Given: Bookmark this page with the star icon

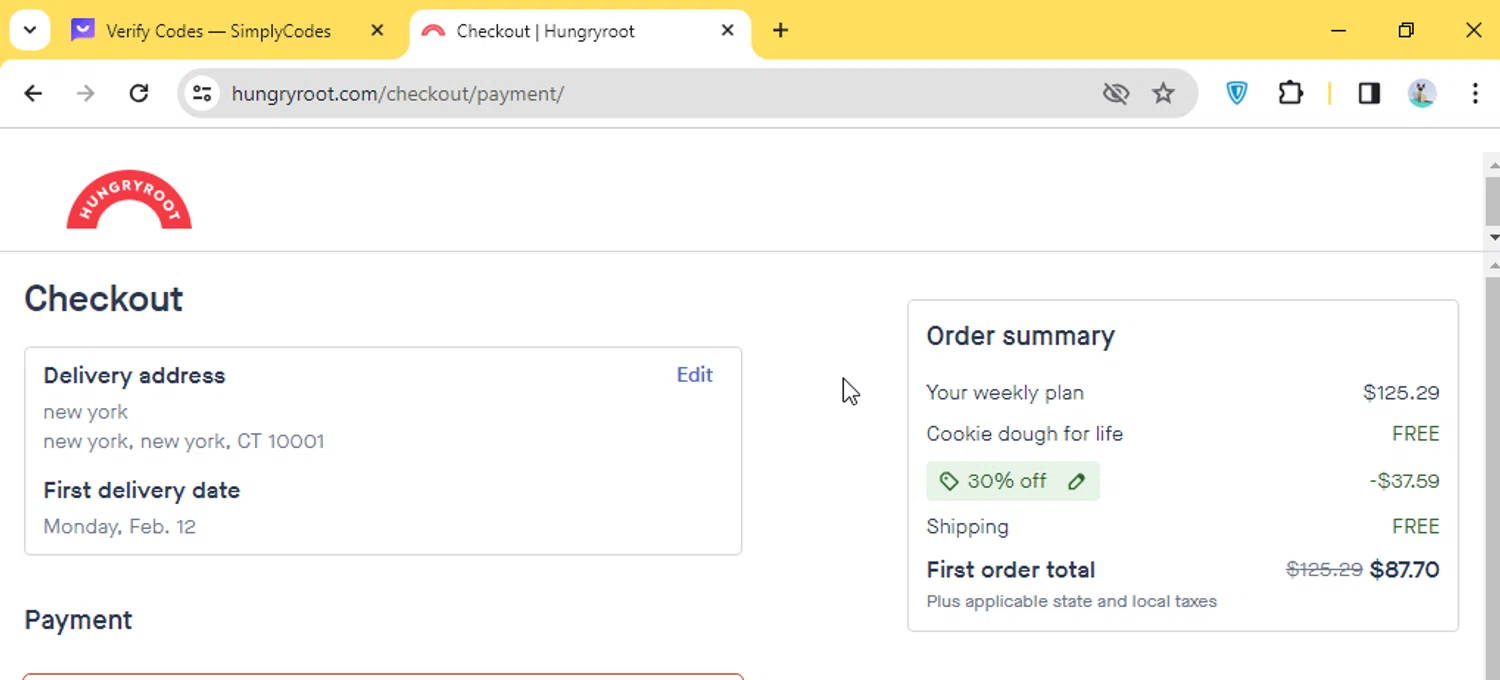Looking at the screenshot, I should (x=1163, y=93).
